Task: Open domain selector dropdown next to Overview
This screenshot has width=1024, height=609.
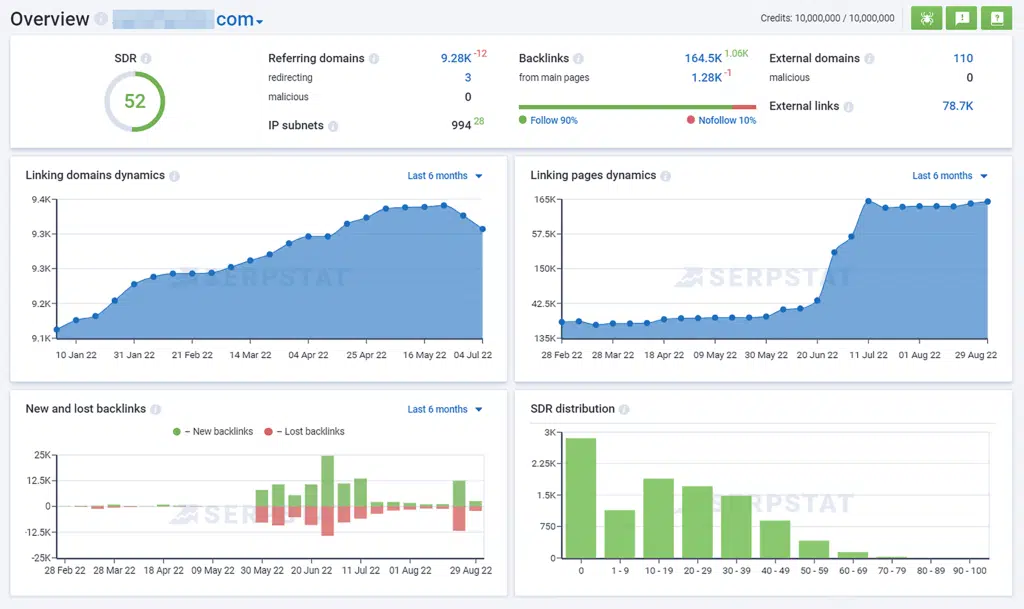Action: click(x=259, y=21)
